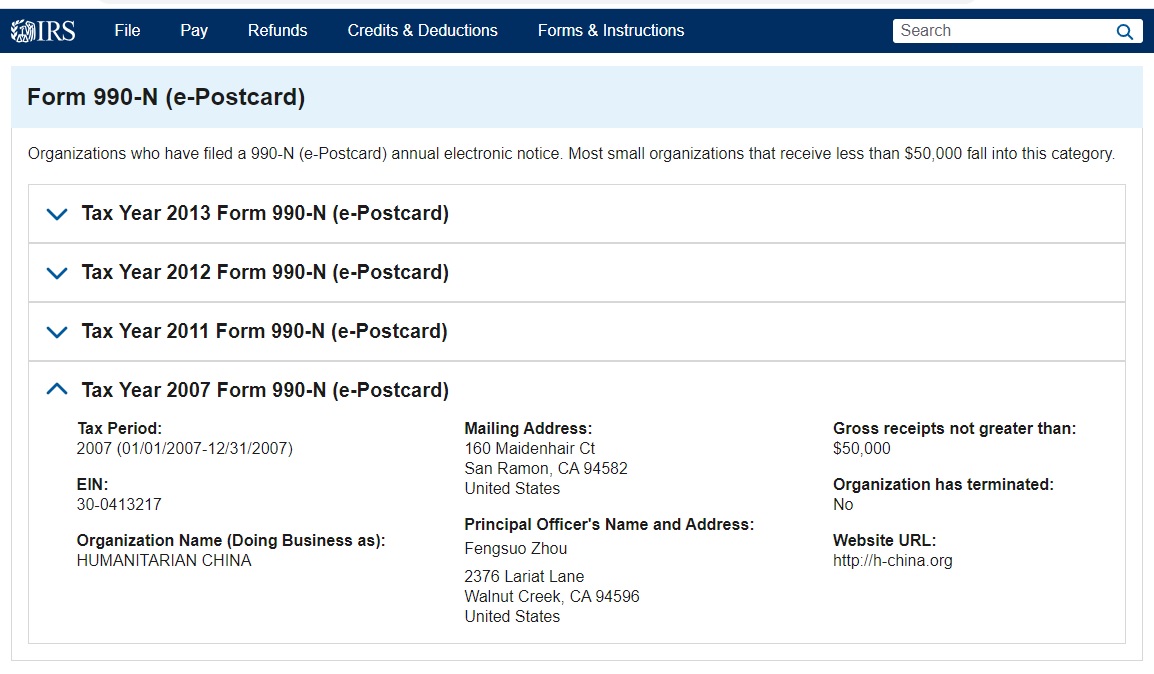Viewport: 1154px width, 674px height.
Task: Click principal officer name Fengsuo Zhou
Action: pyautogui.click(x=515, y=549)
